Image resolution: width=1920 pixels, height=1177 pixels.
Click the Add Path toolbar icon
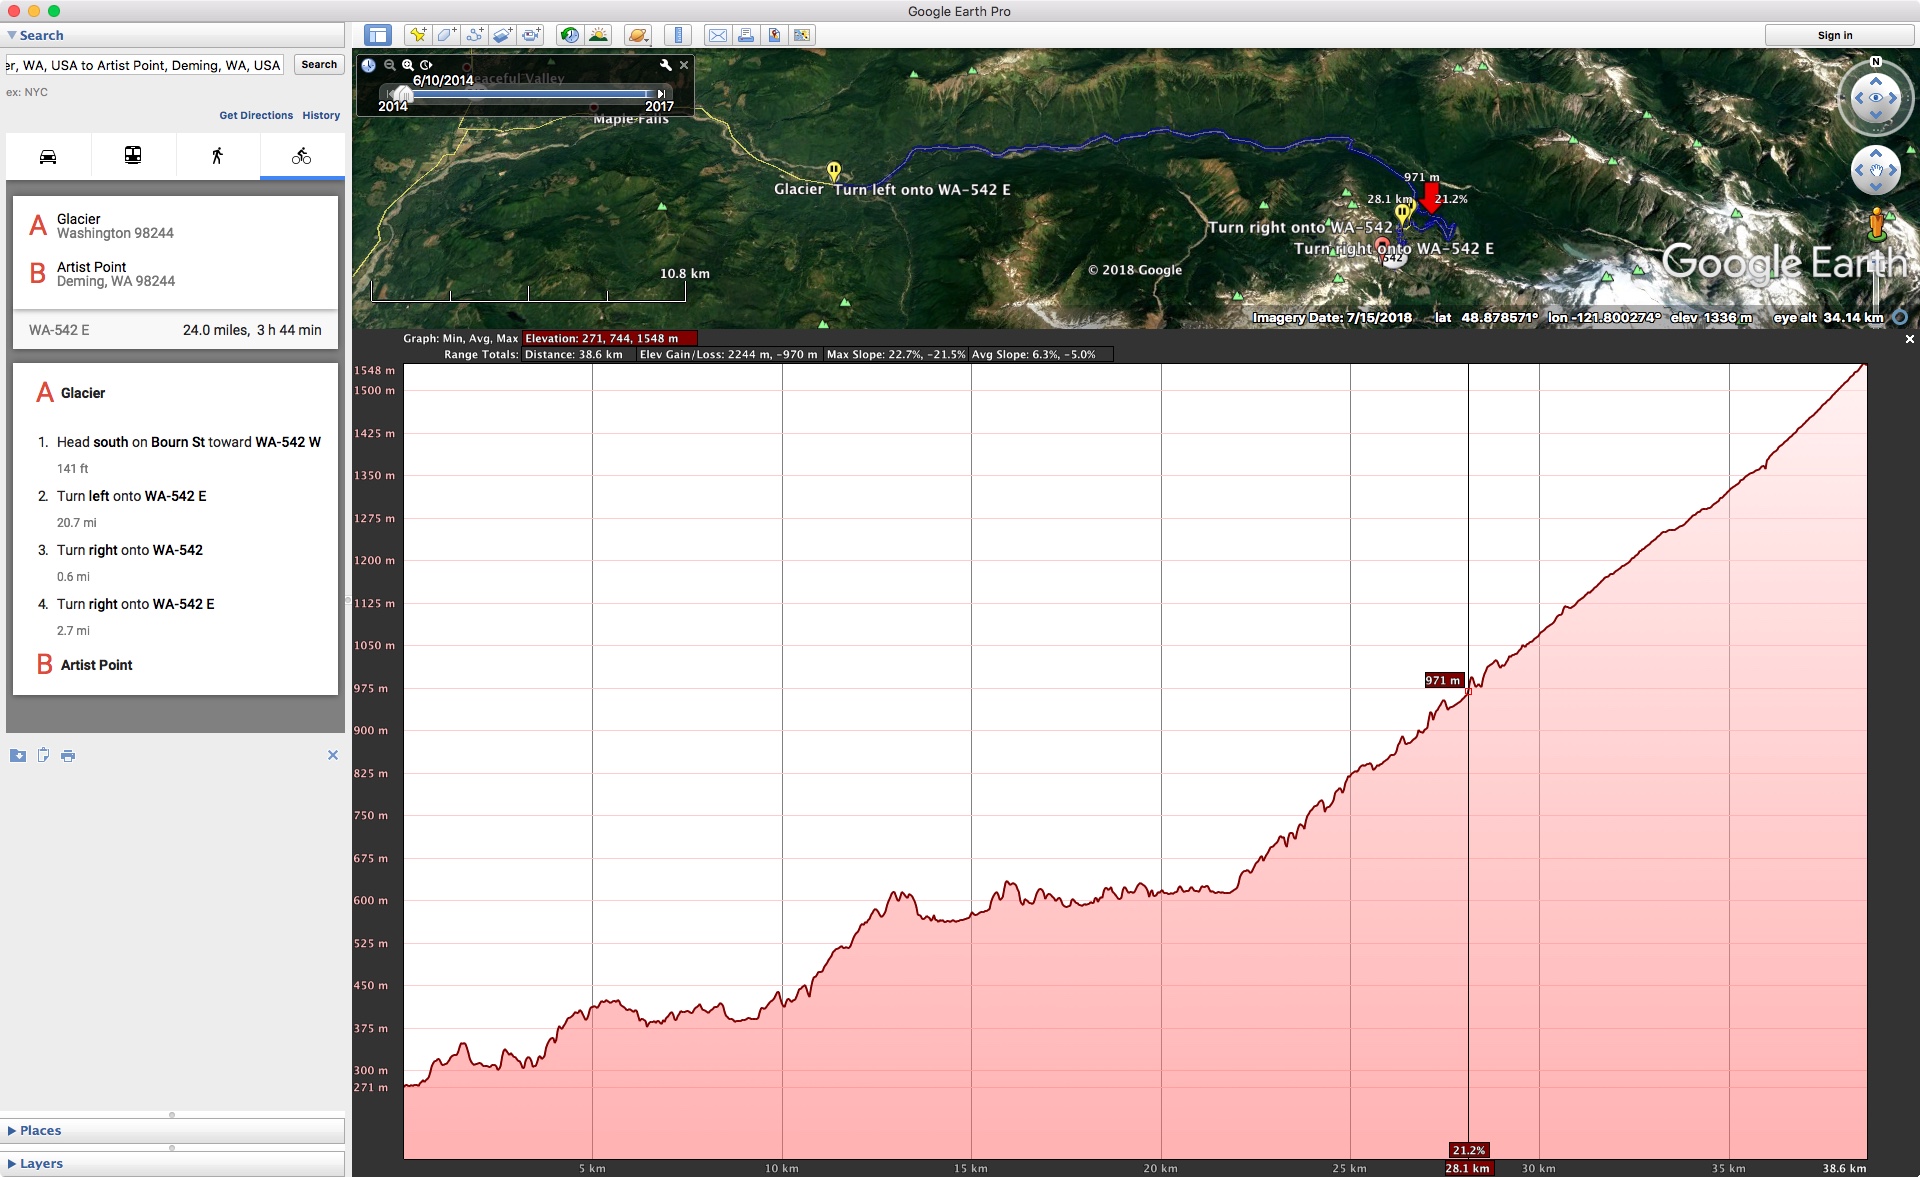click(474, 35)
